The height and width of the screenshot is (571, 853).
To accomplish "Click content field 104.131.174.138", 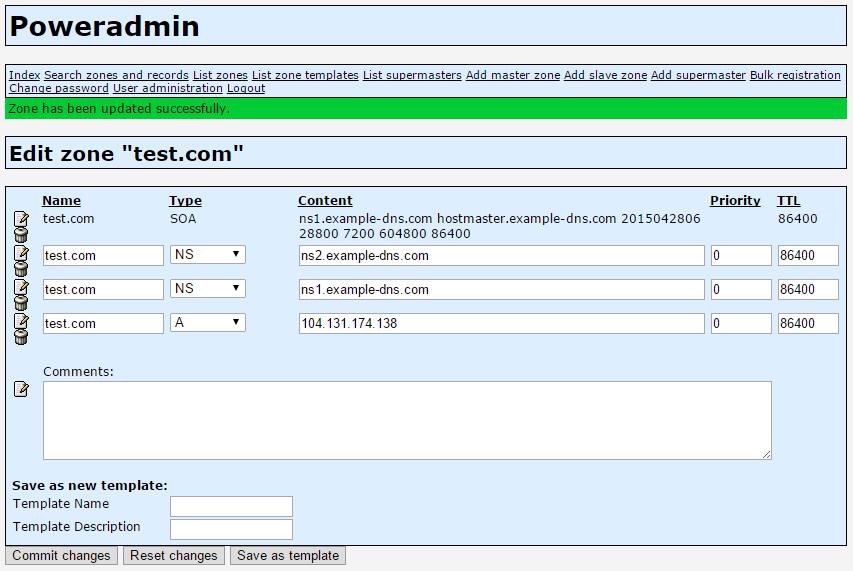I will point(502,324).
